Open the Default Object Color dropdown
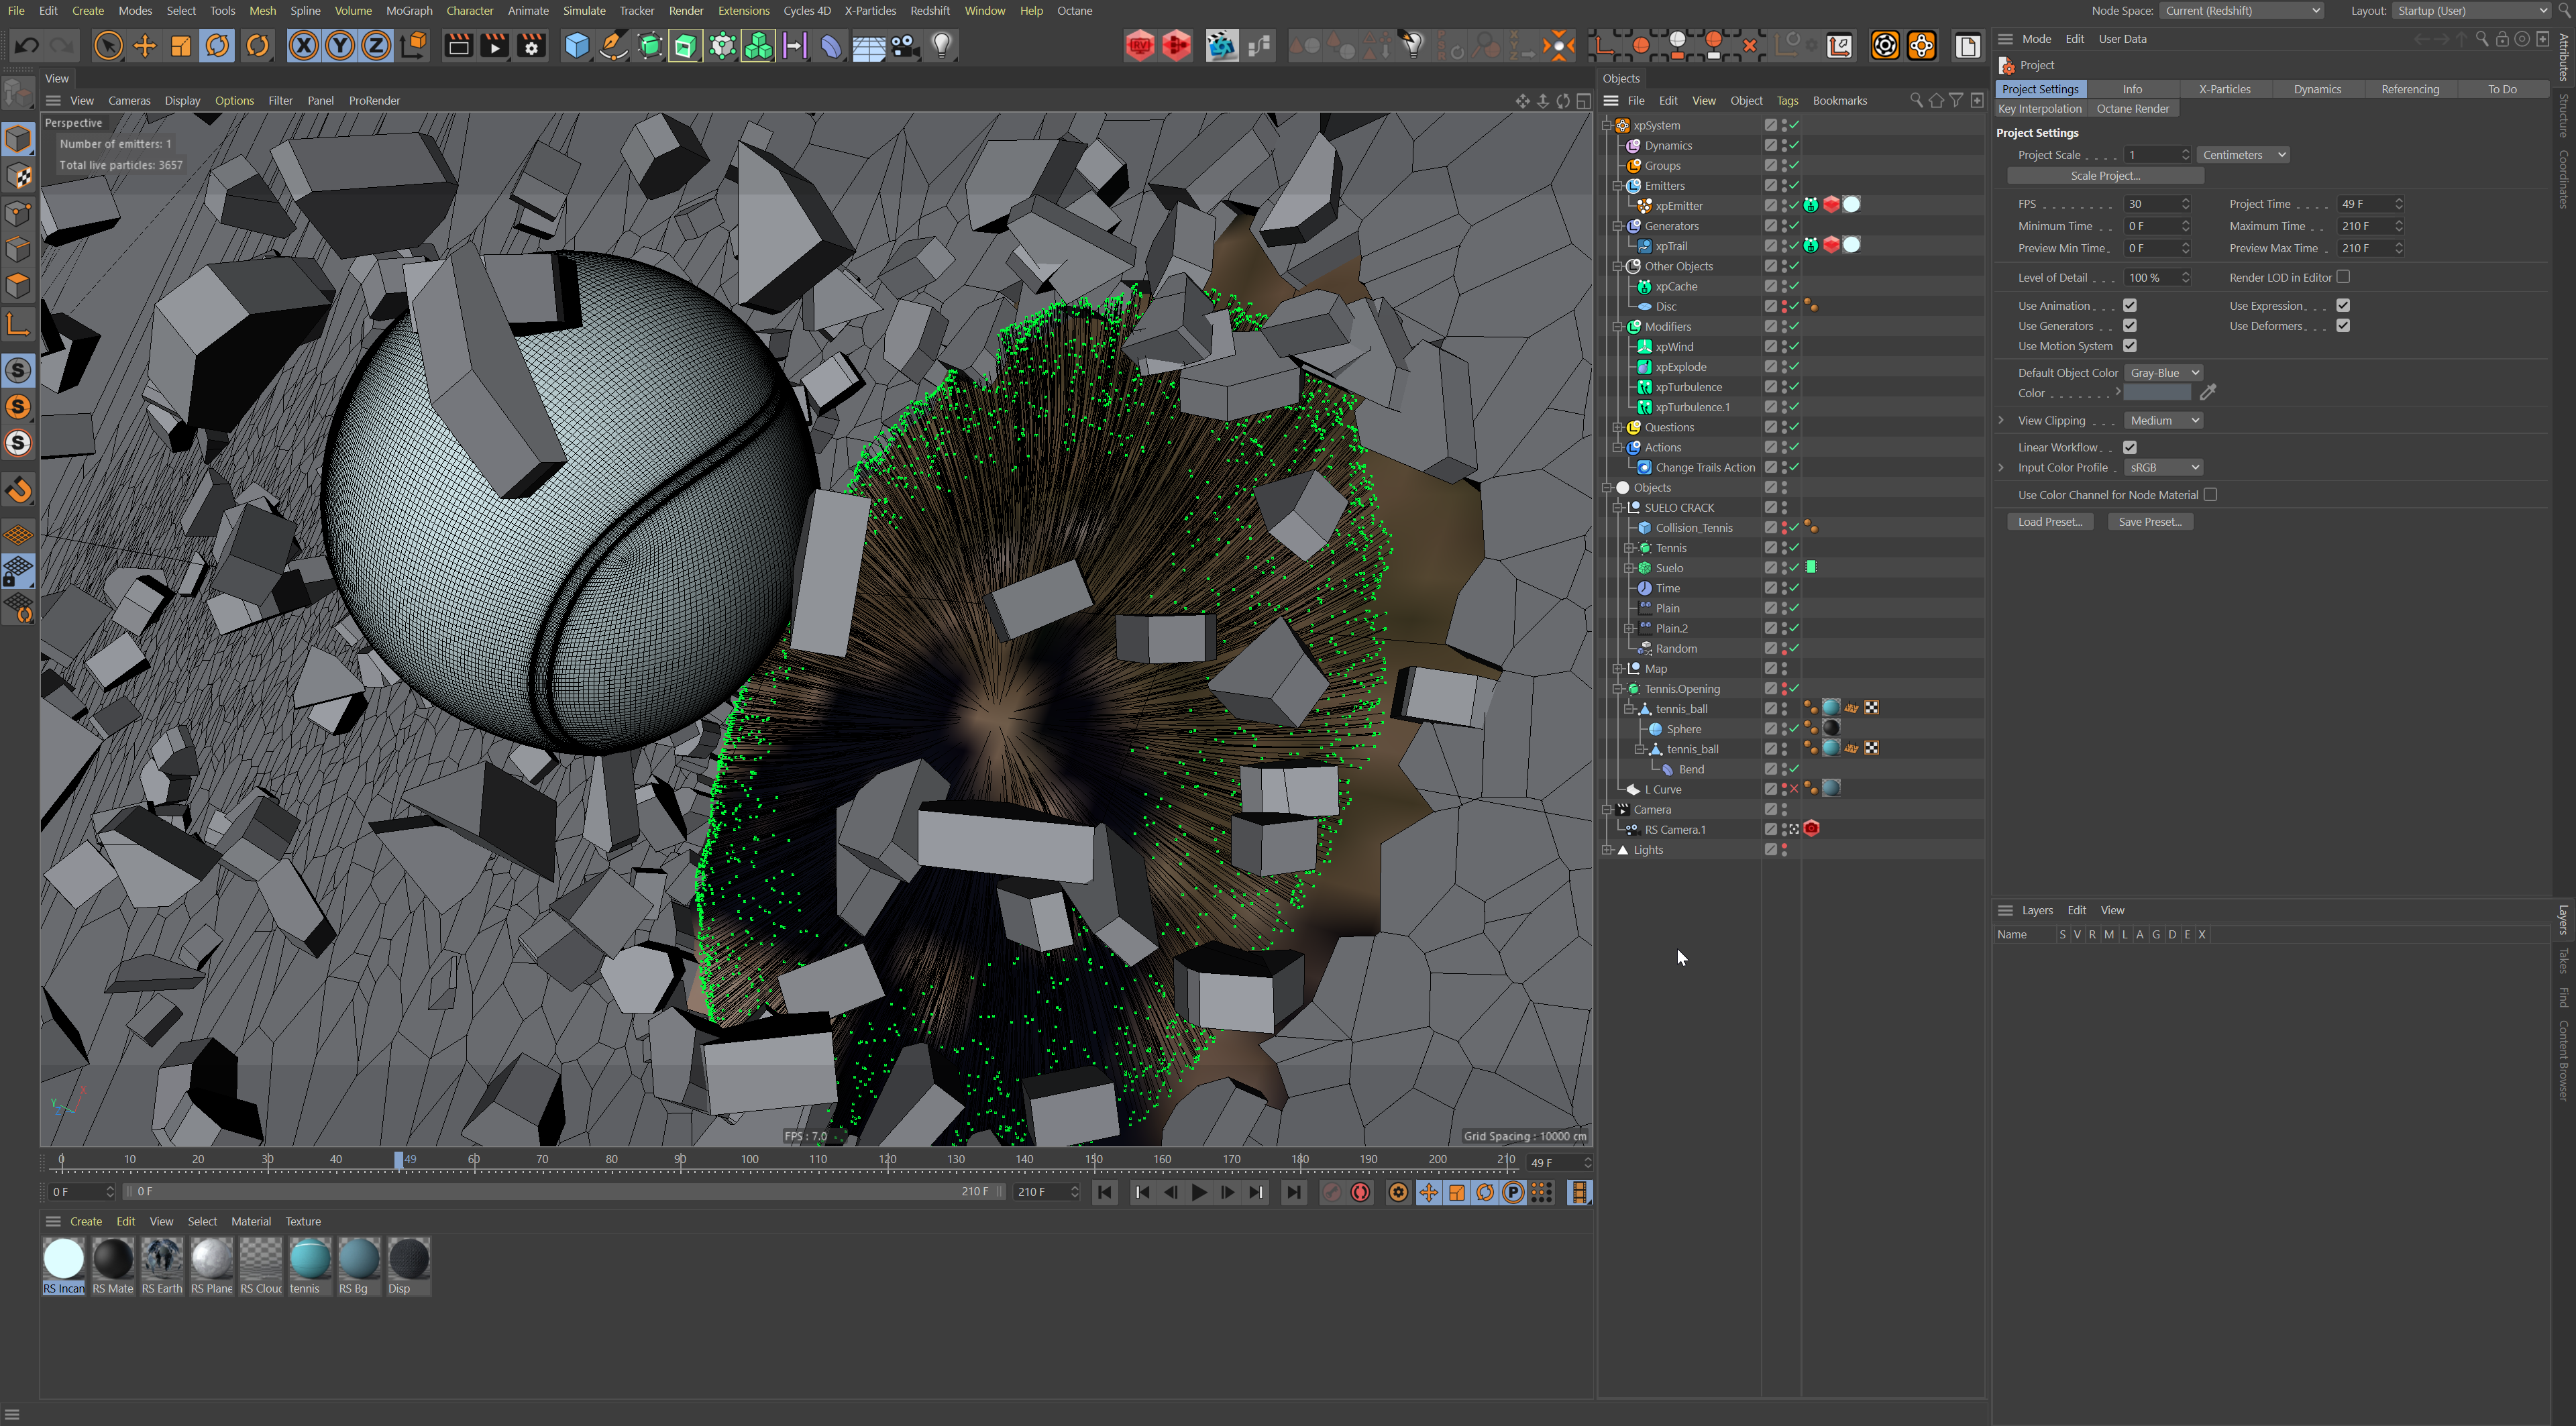2576x1426 pixels. tap(2163, 373)
